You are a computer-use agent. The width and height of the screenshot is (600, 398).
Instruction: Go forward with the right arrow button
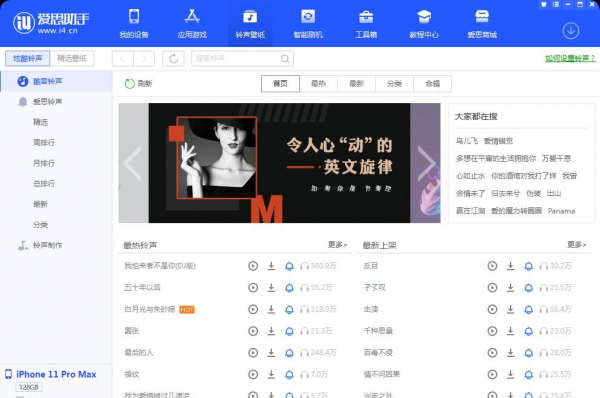coord(144,59)
